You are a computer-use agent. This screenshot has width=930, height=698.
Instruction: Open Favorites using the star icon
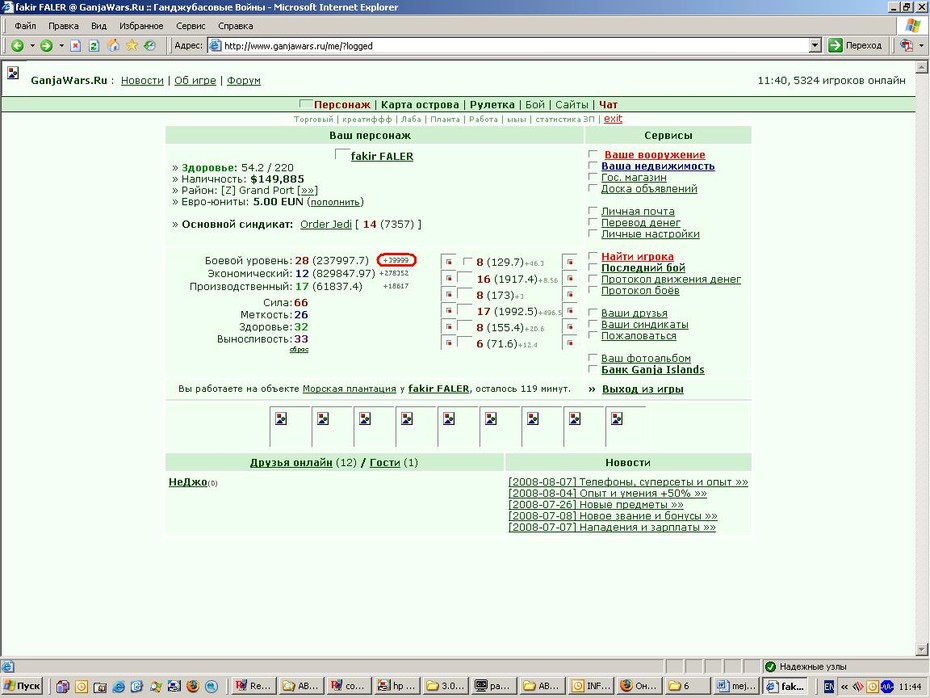coord(132,46)
